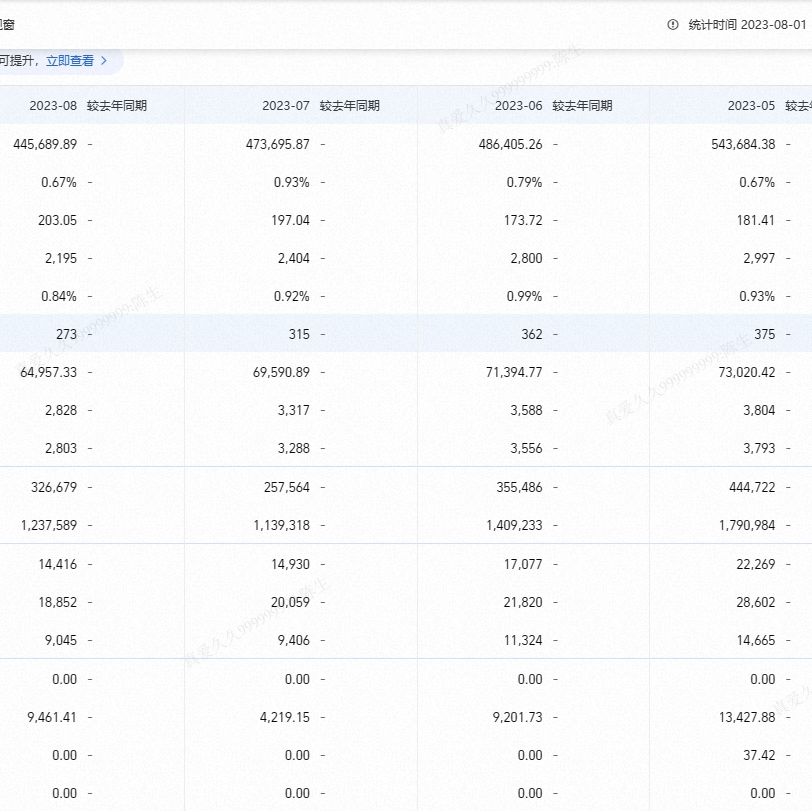Viewport: 812px width, 812px height.
Task: Open the 立即查看 link
Action: coord(70,61)
